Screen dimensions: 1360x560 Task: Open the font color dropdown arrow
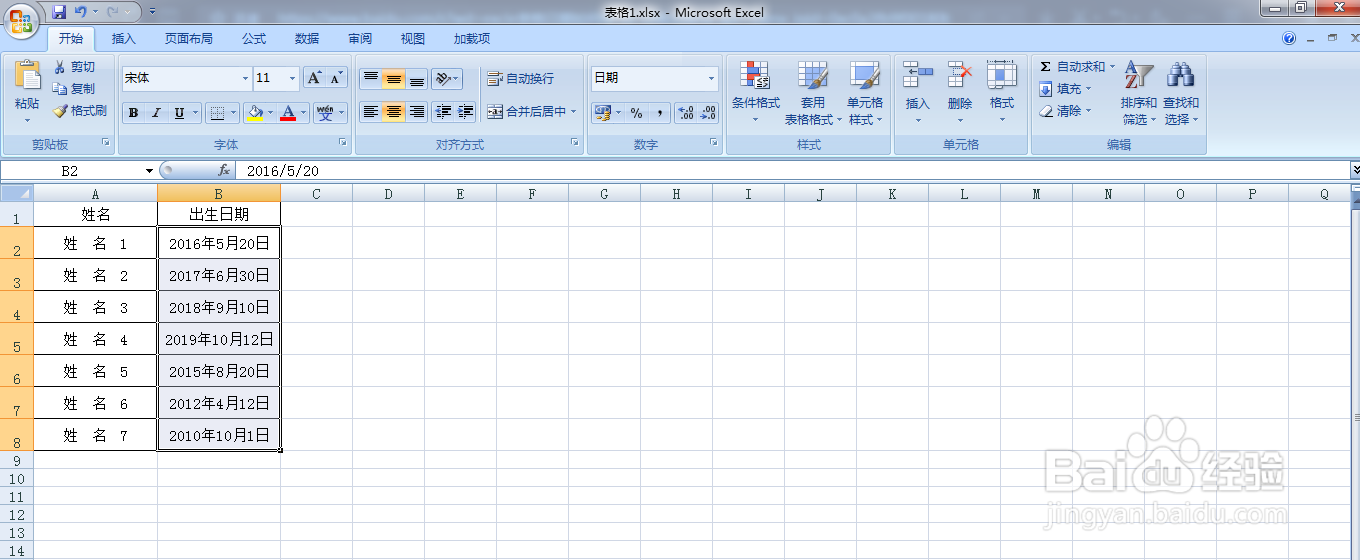click(x=304, y=113)
